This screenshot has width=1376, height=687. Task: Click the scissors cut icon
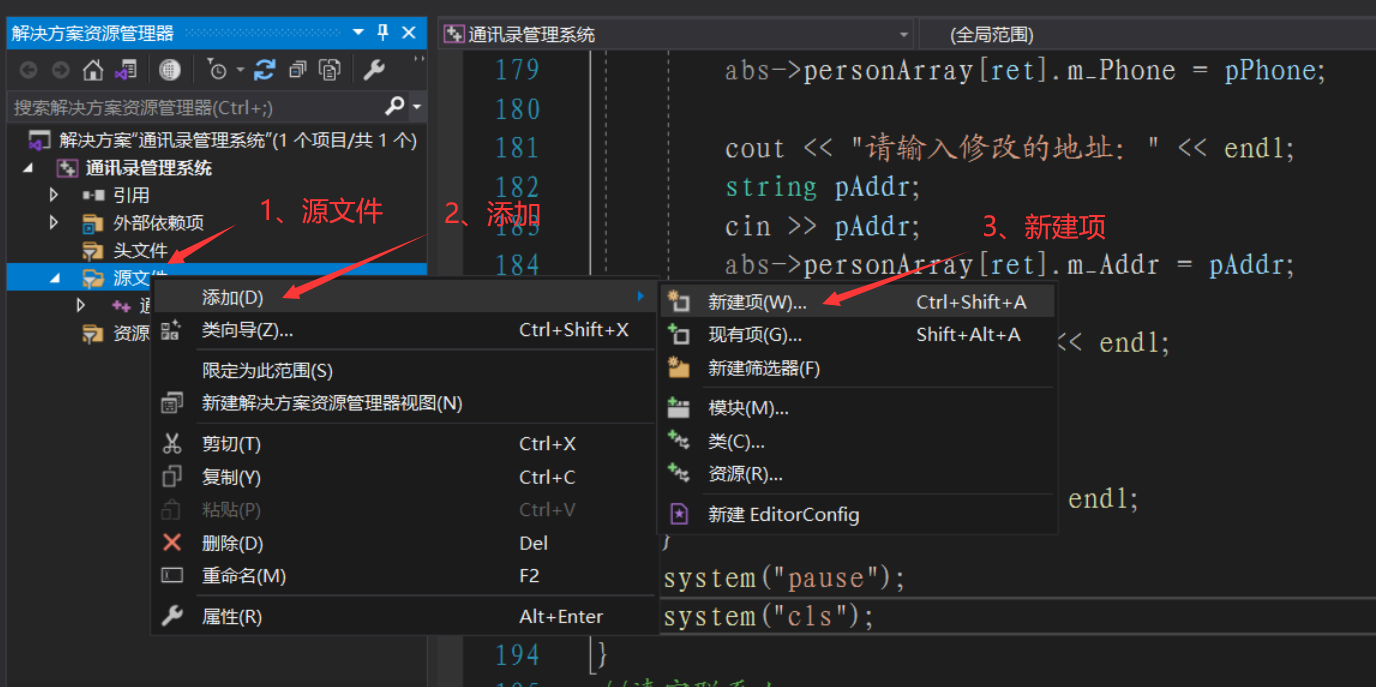click(172, 444)
